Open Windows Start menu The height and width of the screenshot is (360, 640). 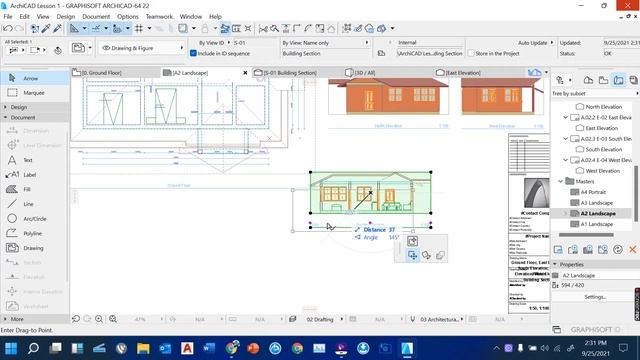point(11,348)
